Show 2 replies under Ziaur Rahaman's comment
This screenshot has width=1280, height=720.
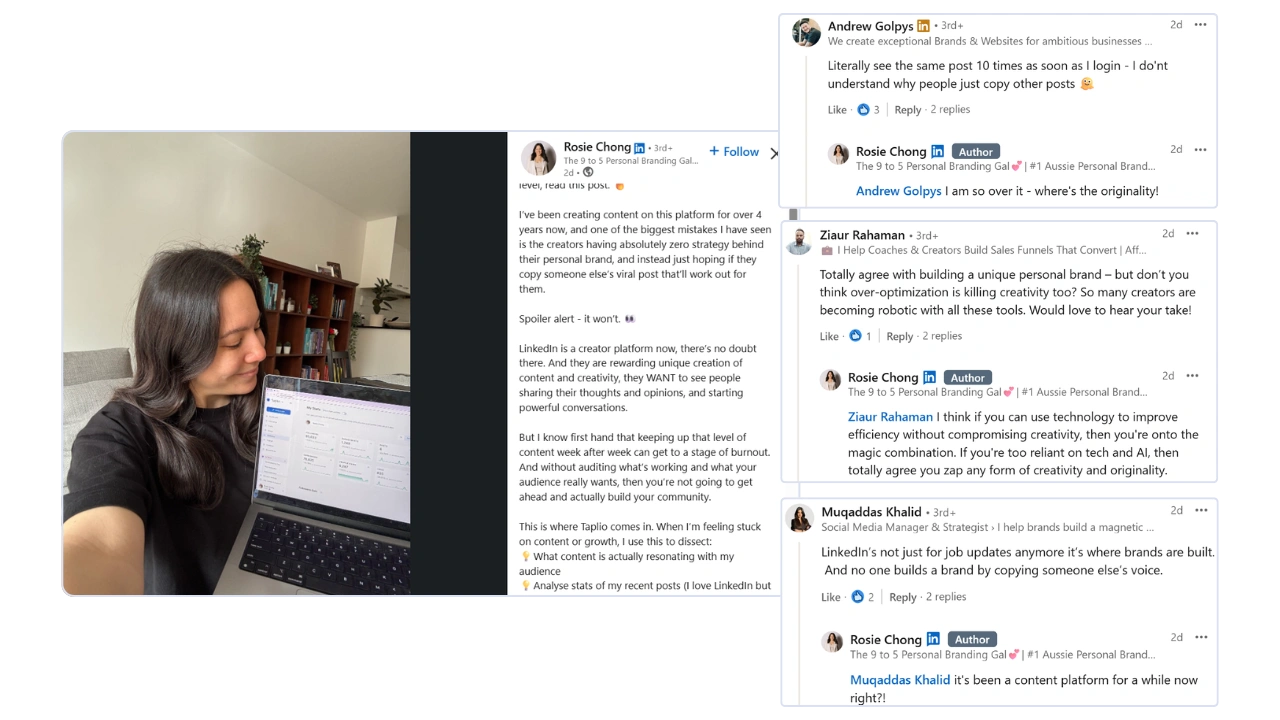coord(942,337)
